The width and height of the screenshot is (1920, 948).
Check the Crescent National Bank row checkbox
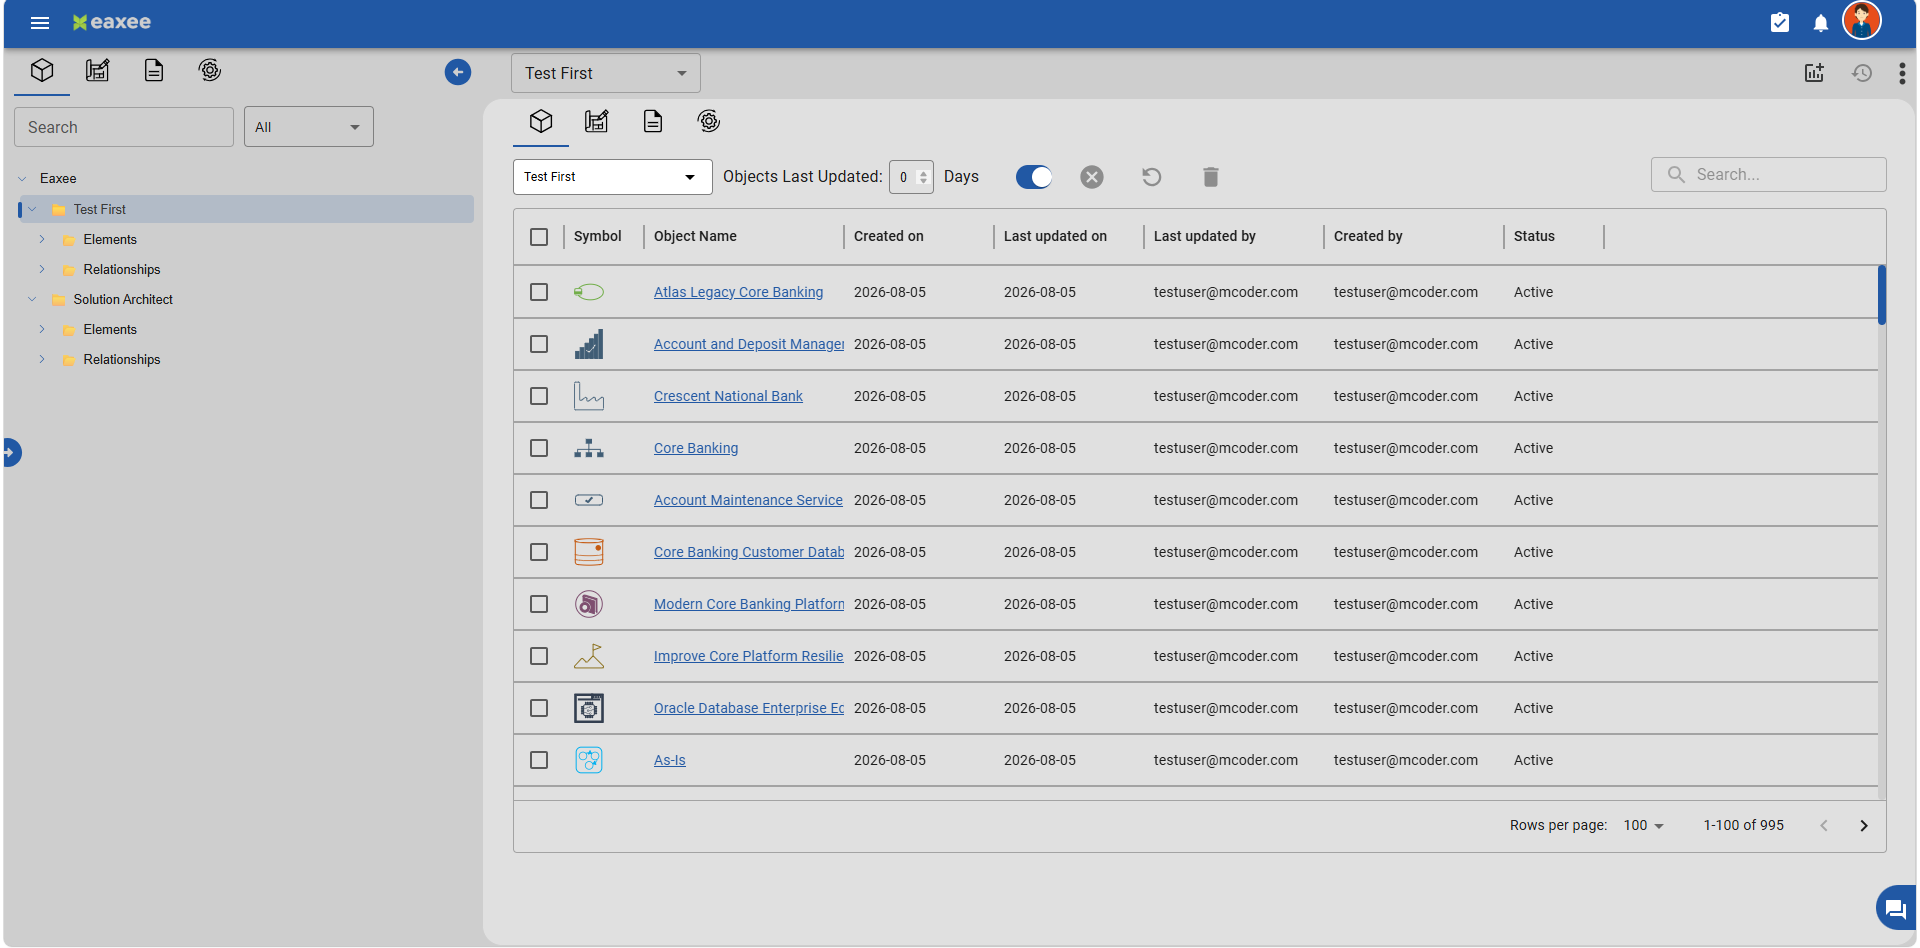click(x=539, y=396)
